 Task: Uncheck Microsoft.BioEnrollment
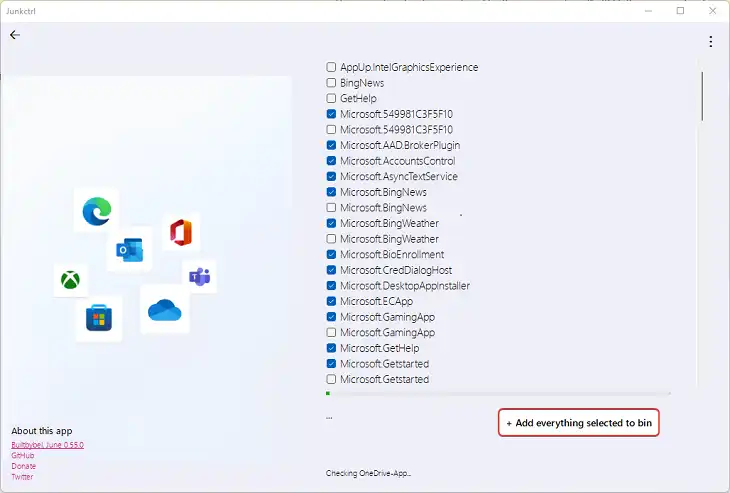point(331,254)
